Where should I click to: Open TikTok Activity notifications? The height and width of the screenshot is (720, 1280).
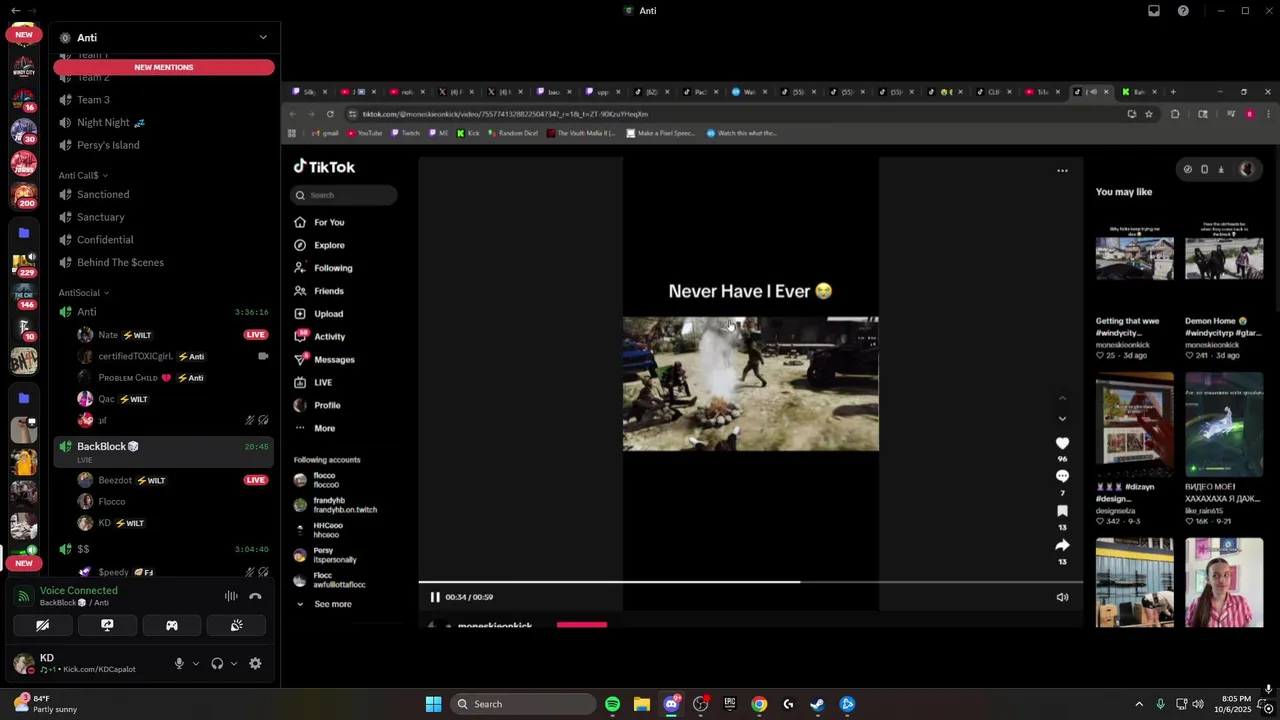(329, 337)
